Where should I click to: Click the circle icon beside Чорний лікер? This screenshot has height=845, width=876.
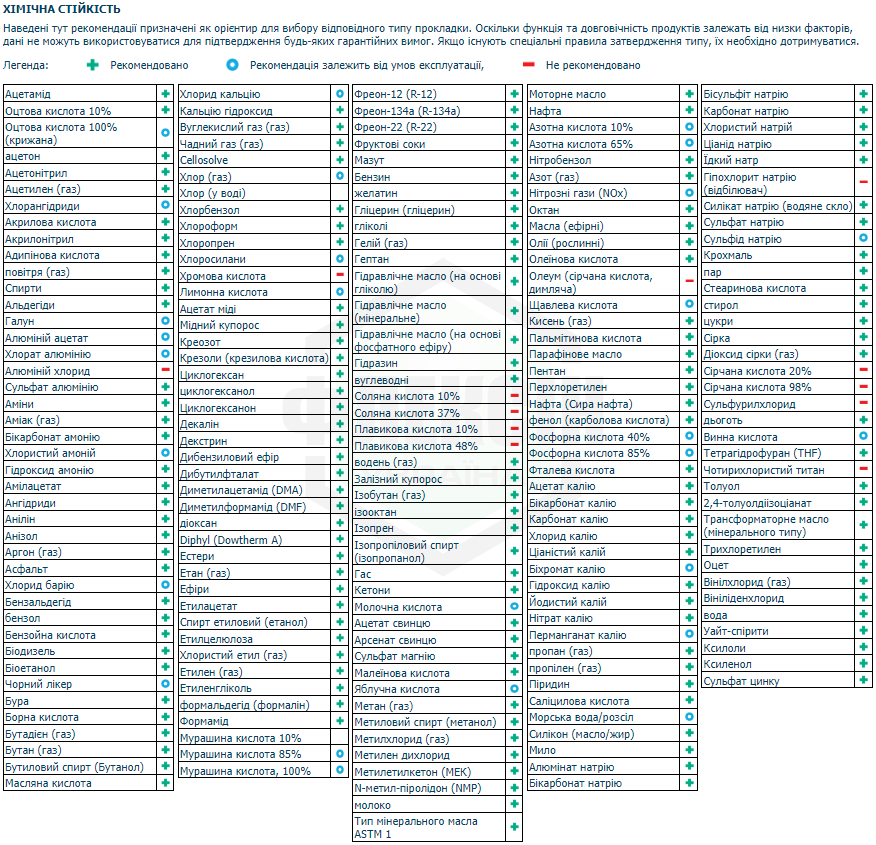pos(165,684)
